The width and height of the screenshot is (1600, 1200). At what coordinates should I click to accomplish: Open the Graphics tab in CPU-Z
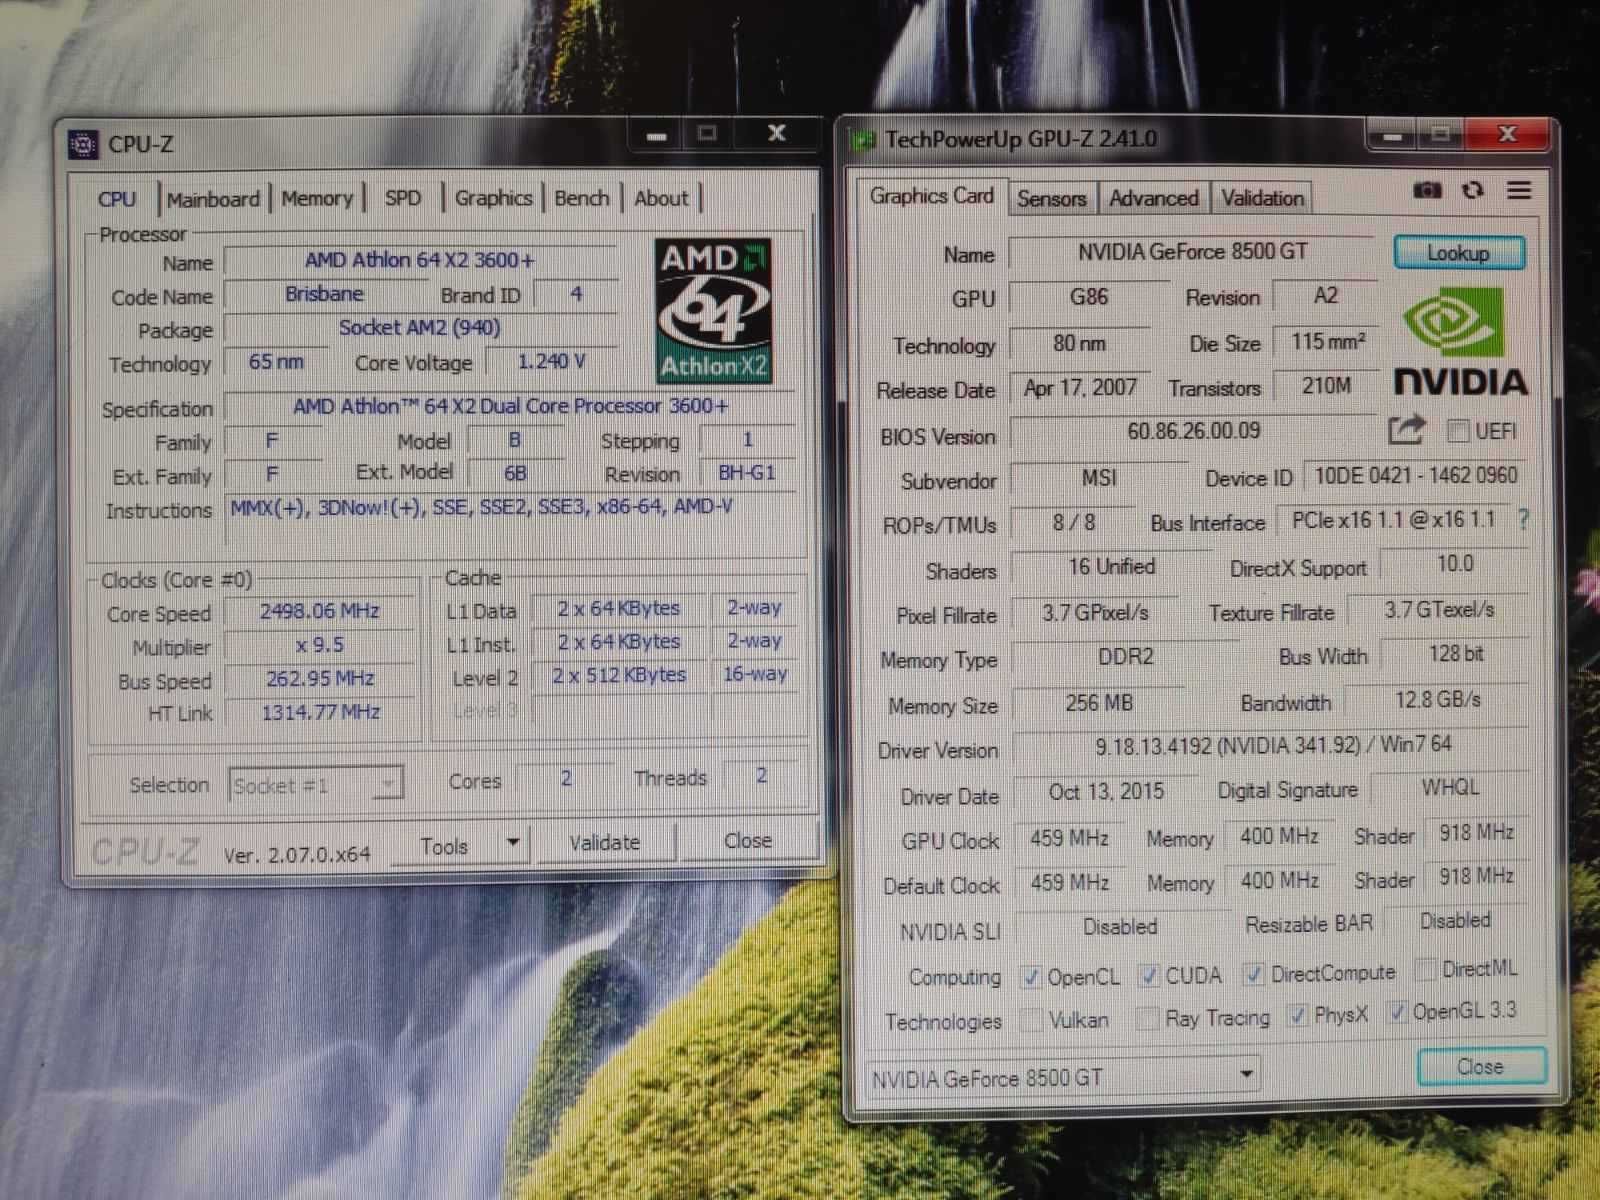[494, 198]
